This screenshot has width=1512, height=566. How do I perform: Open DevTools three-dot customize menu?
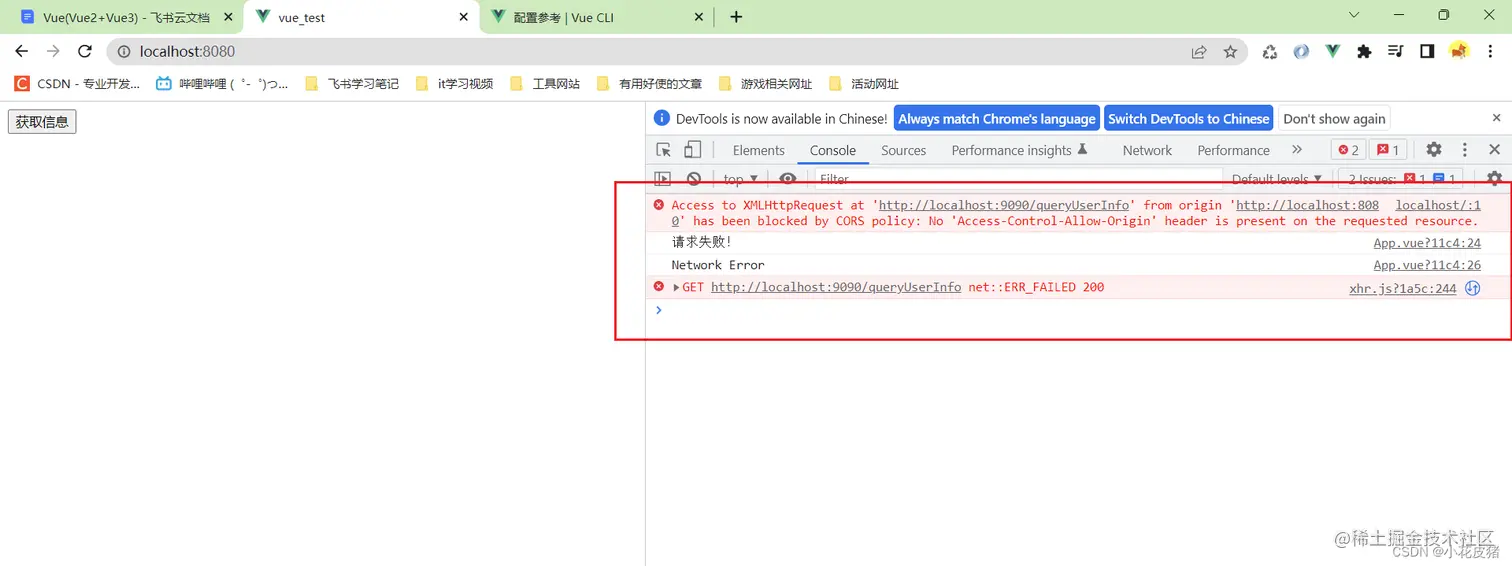coord(1465,150)
